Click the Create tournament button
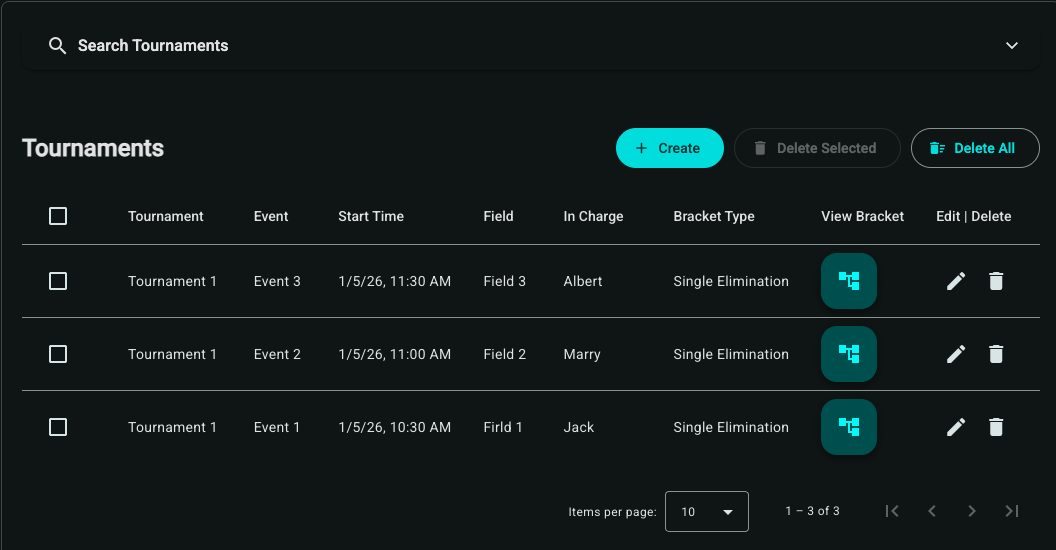 (669, 148)
